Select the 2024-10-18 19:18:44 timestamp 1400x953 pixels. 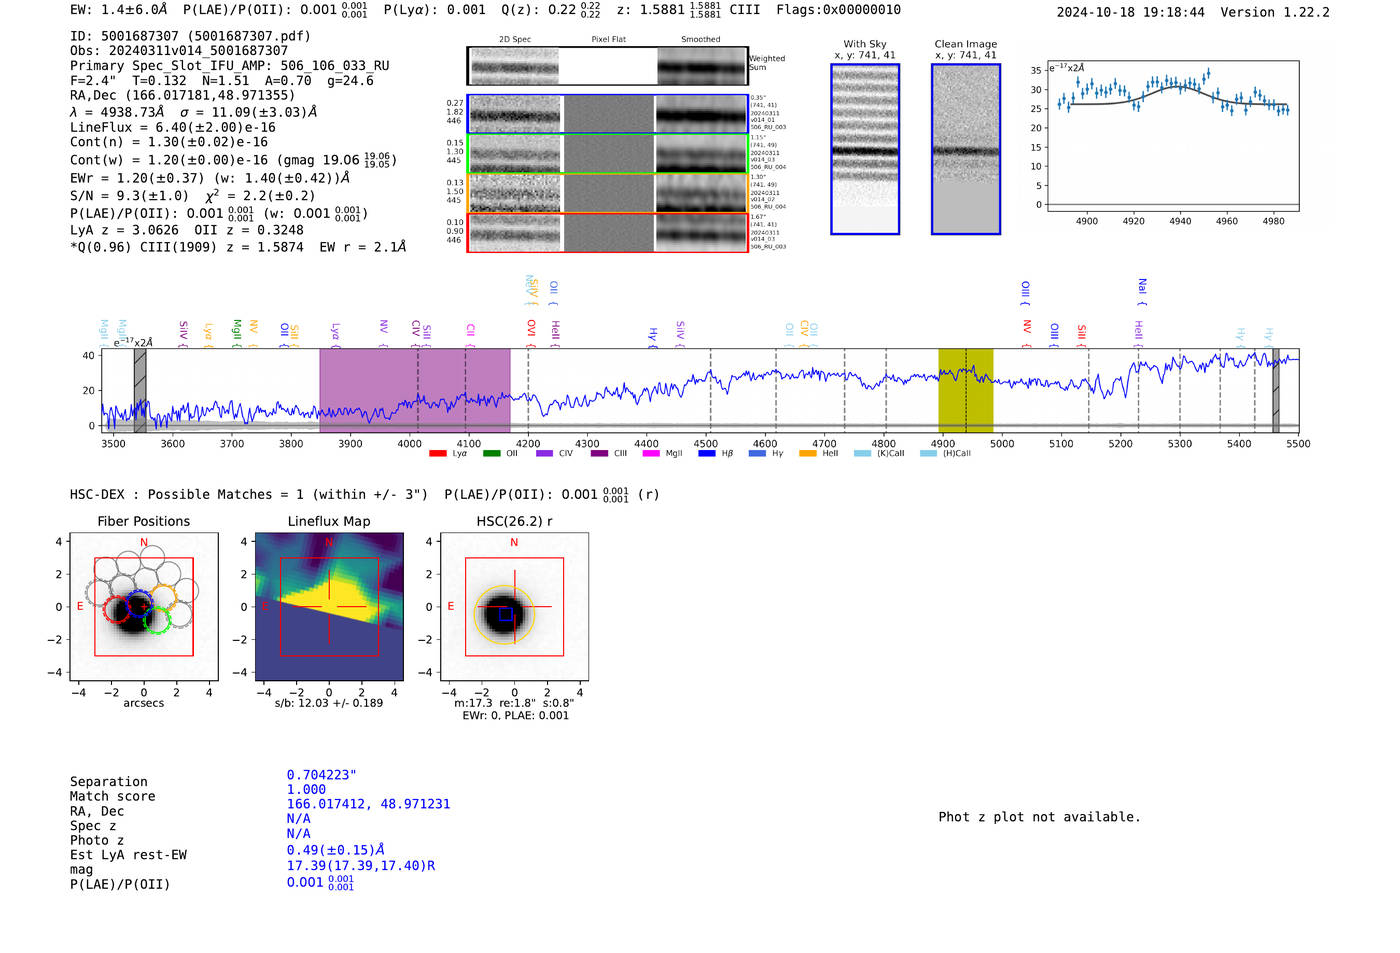click(1131, 12)
